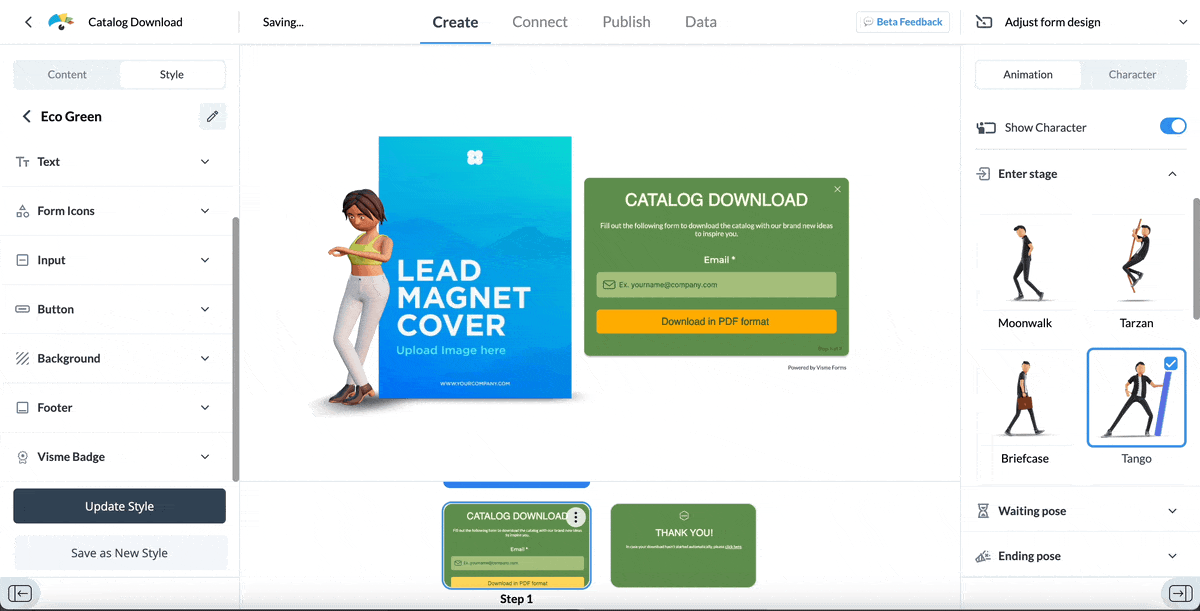Select the Thank You step thumbnail
The height and width of the screenshot is (611, 1200).
[x=683, y=545]
